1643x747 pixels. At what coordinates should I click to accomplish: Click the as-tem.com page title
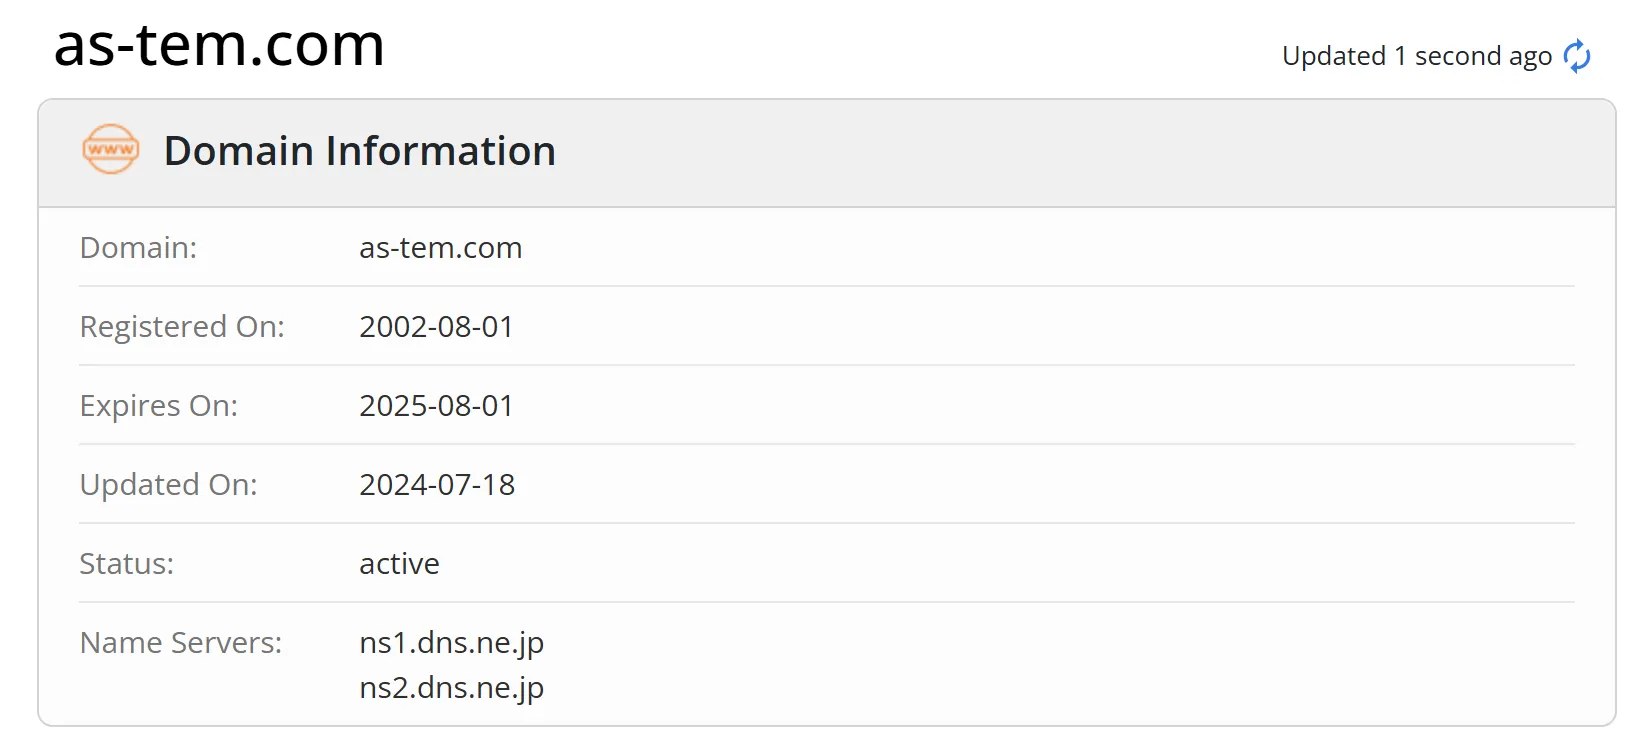(219, 45)
